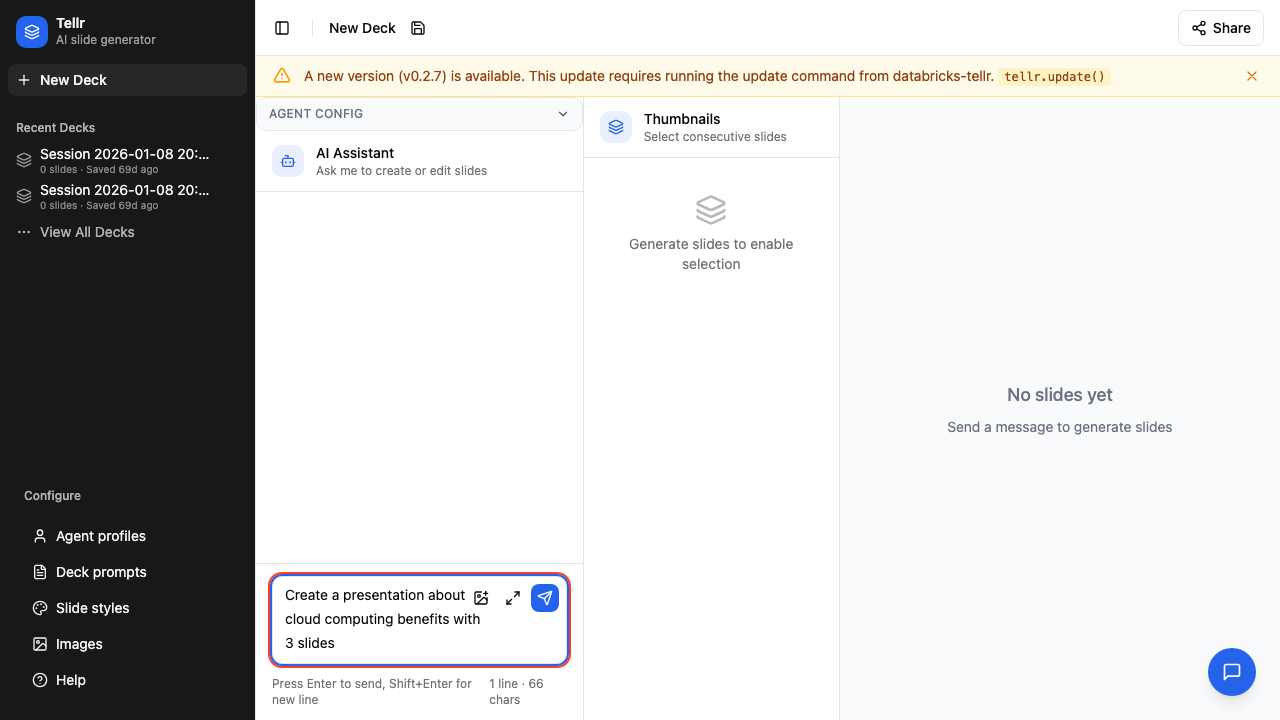Open Slide styles settings
Screen dimensions: 1280x720
[x=92, y=608]
